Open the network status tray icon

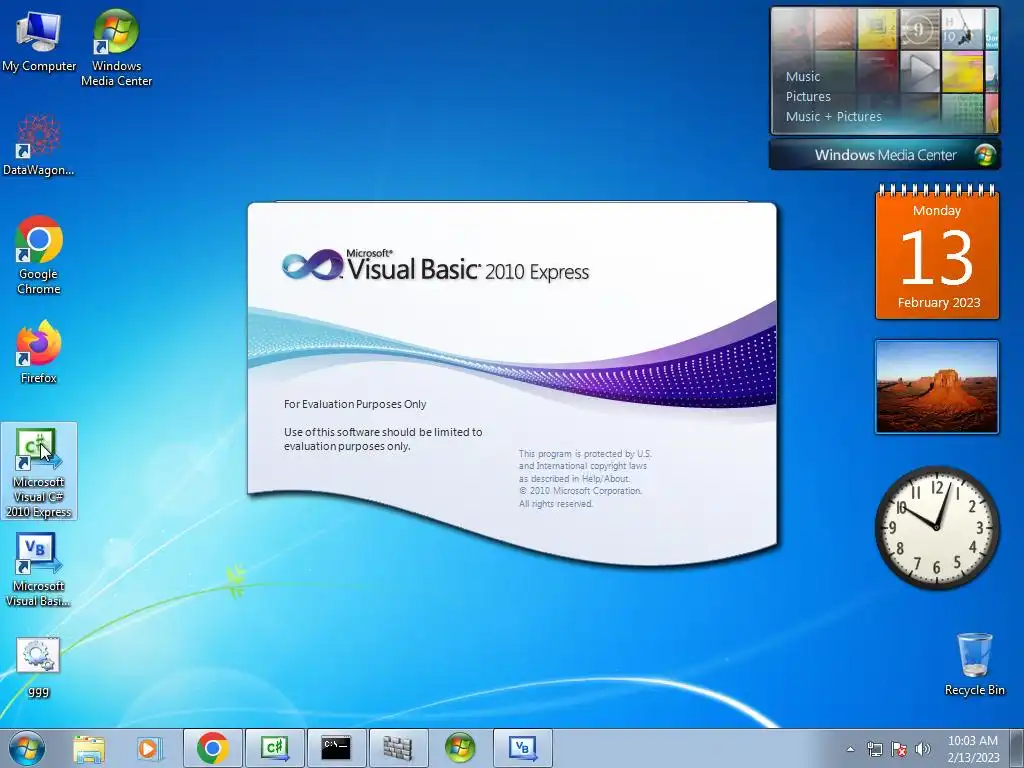(x=874, y=749)
